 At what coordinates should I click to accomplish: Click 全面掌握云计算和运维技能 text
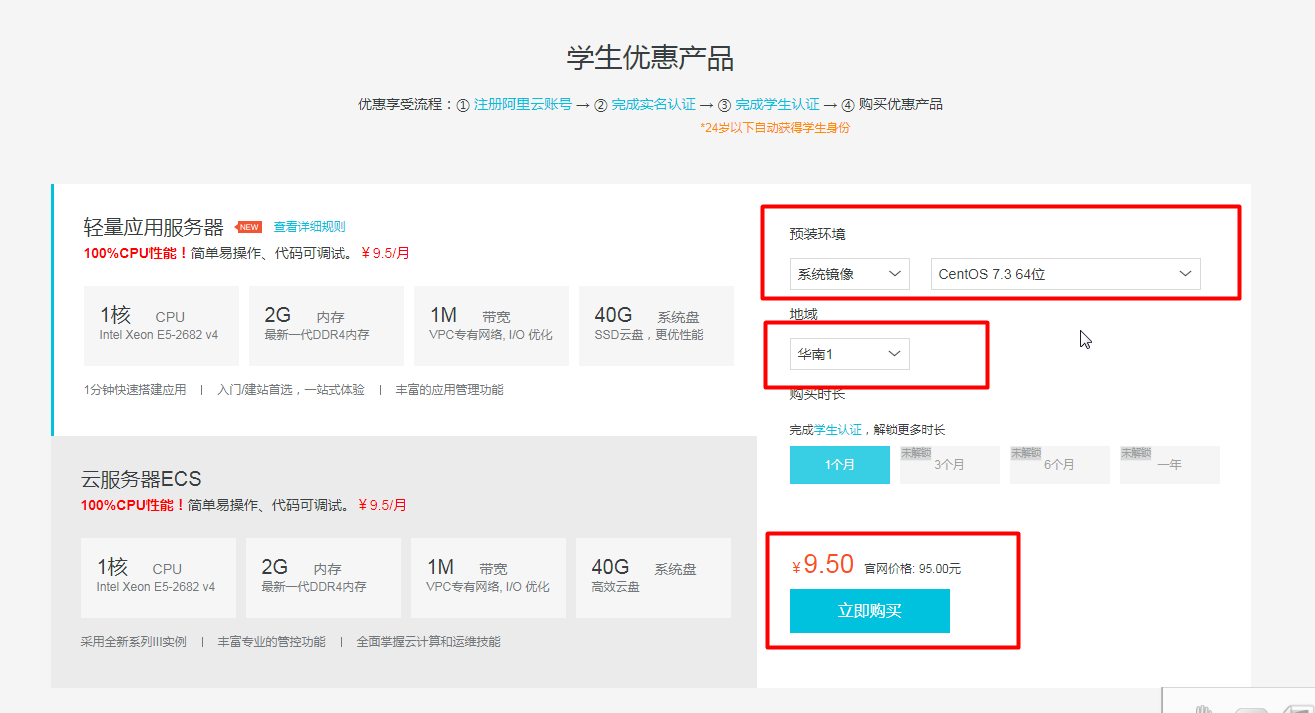(x=428, y=642)
